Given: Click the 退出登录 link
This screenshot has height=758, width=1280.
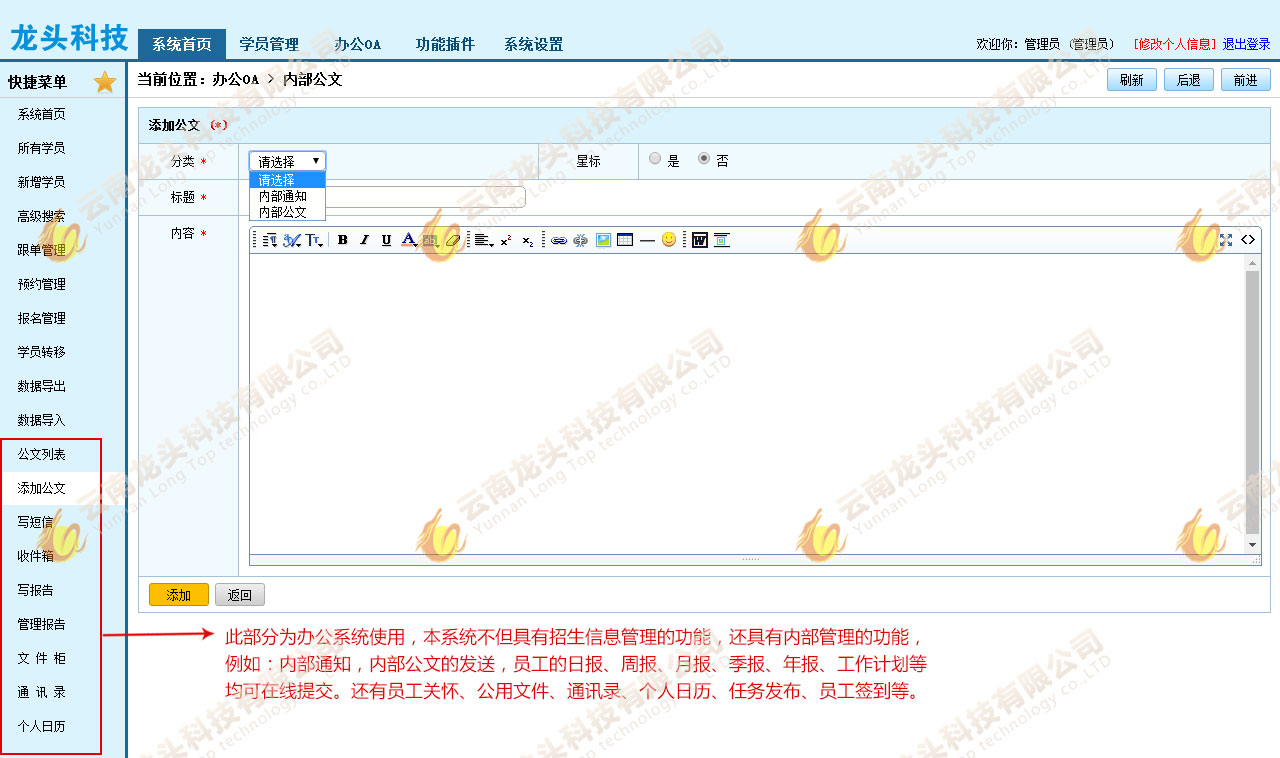Looking at the screenshot, I should [1246, 44].
